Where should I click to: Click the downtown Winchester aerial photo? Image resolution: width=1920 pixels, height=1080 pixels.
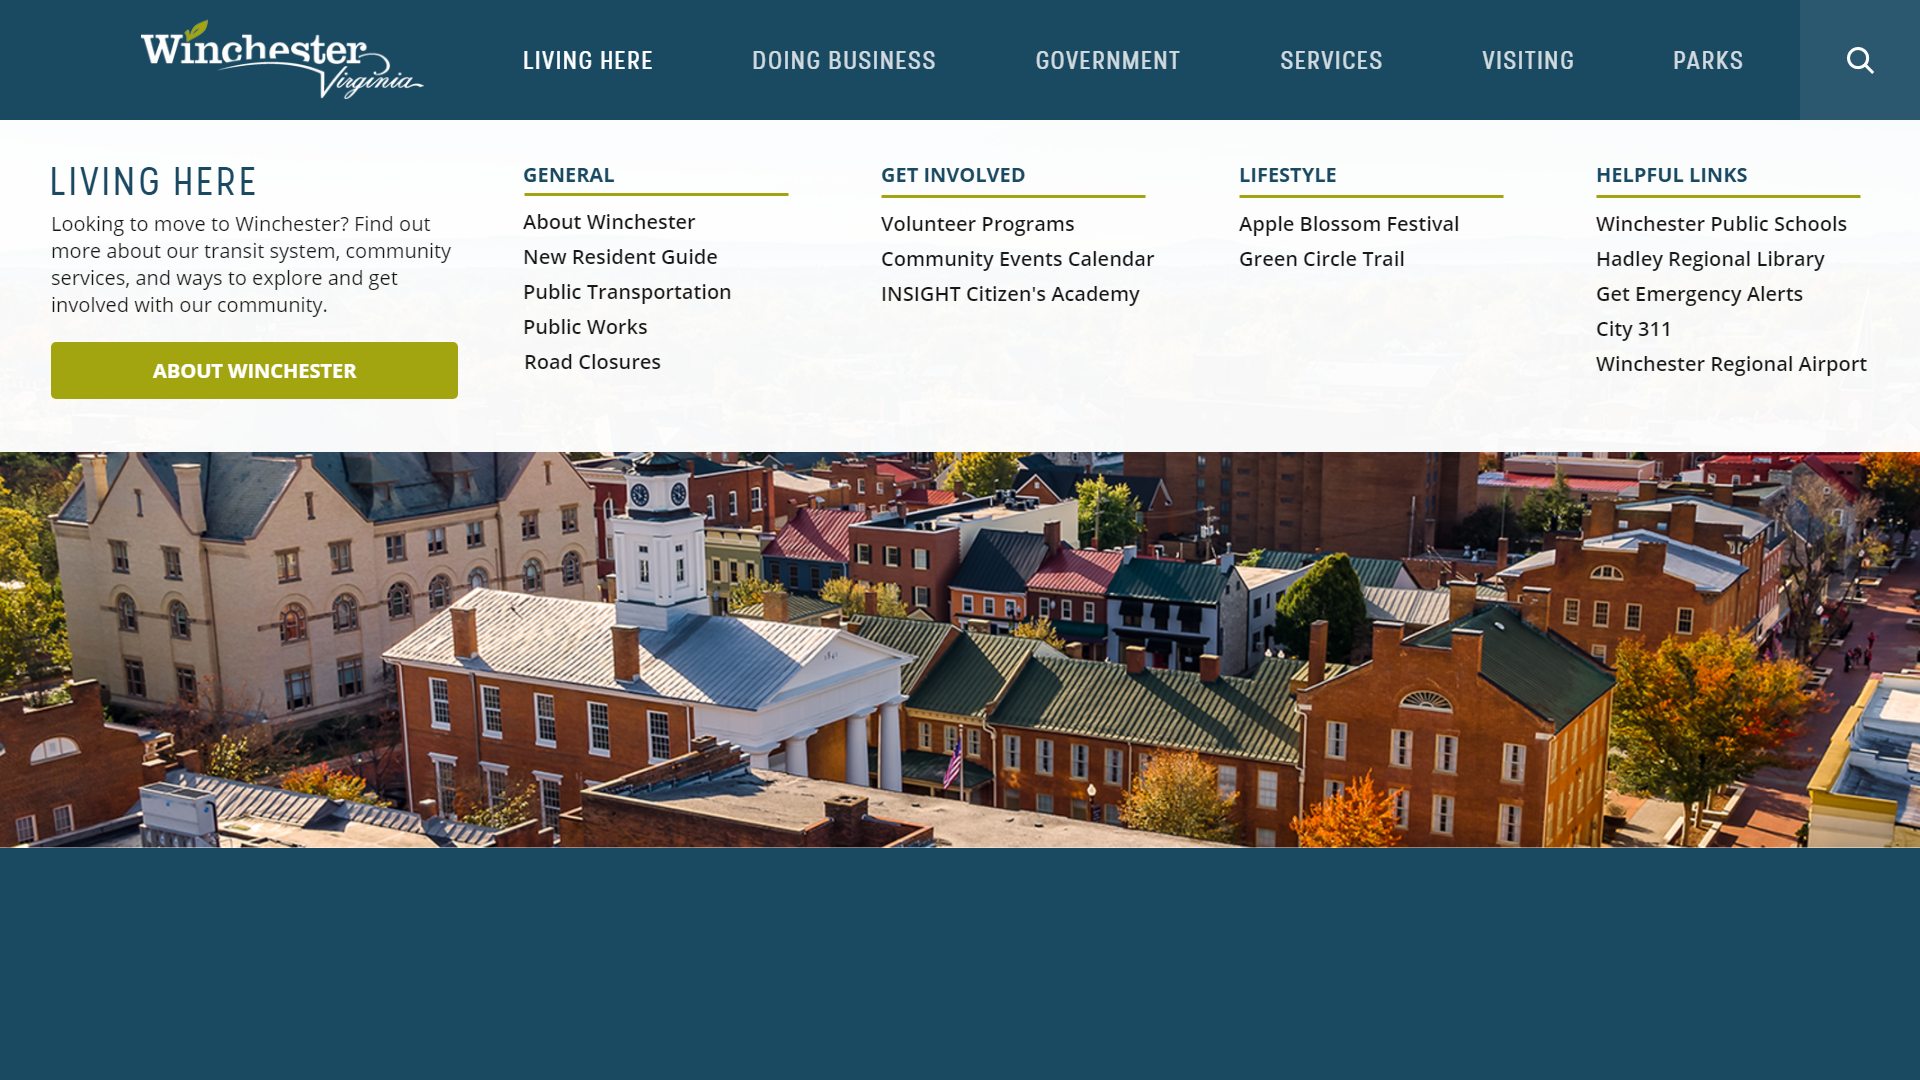[x=960, y=650]
